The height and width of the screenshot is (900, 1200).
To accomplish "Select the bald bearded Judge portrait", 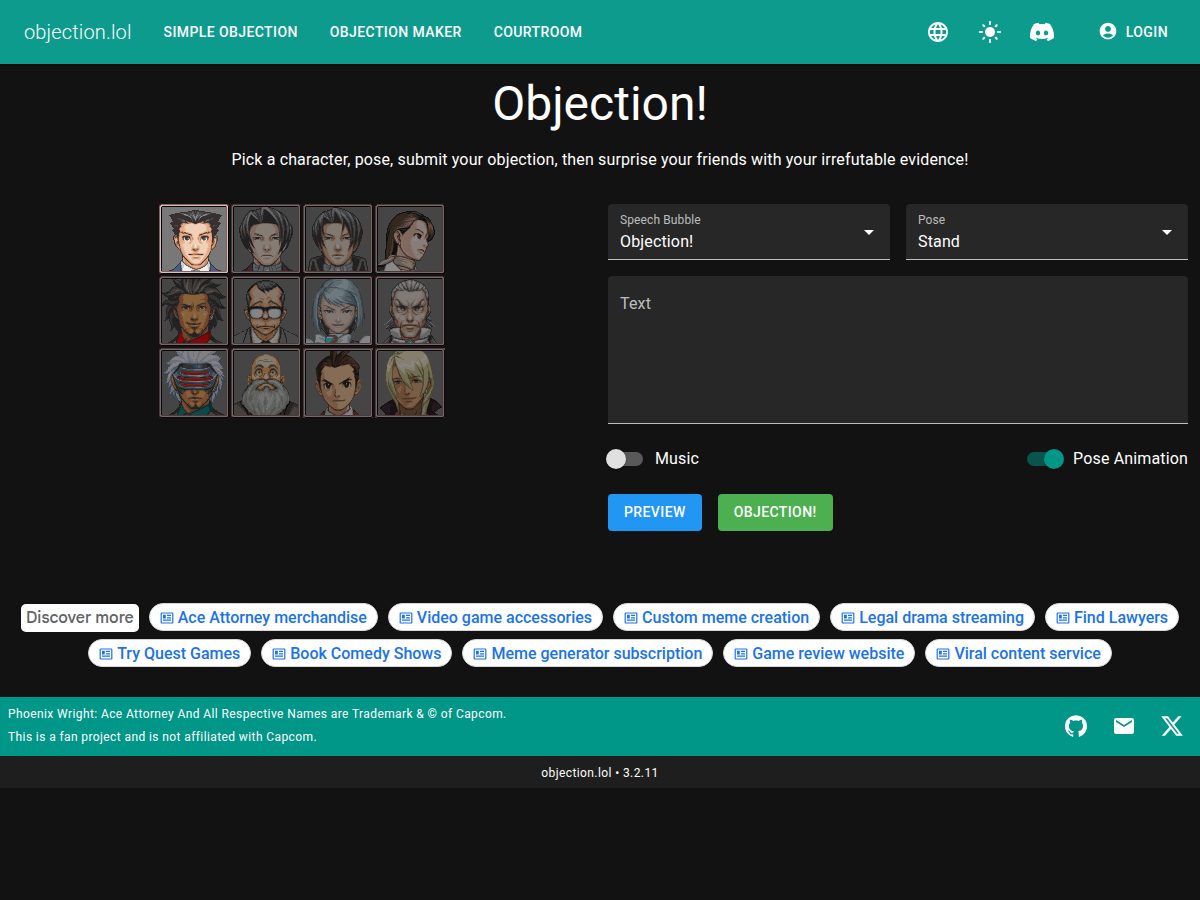I will (x=266, y=383).
